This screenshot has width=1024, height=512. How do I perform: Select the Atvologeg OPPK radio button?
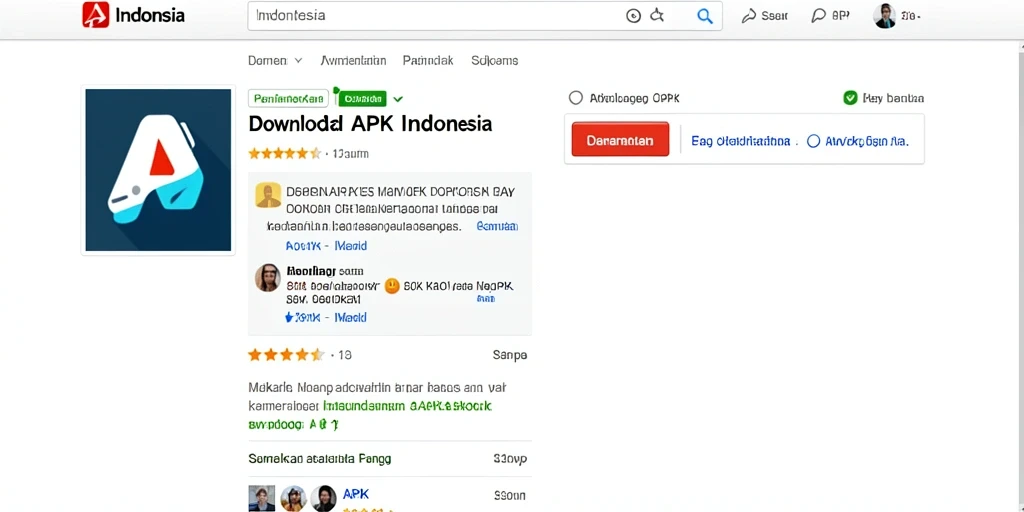[x=575, y=98]
